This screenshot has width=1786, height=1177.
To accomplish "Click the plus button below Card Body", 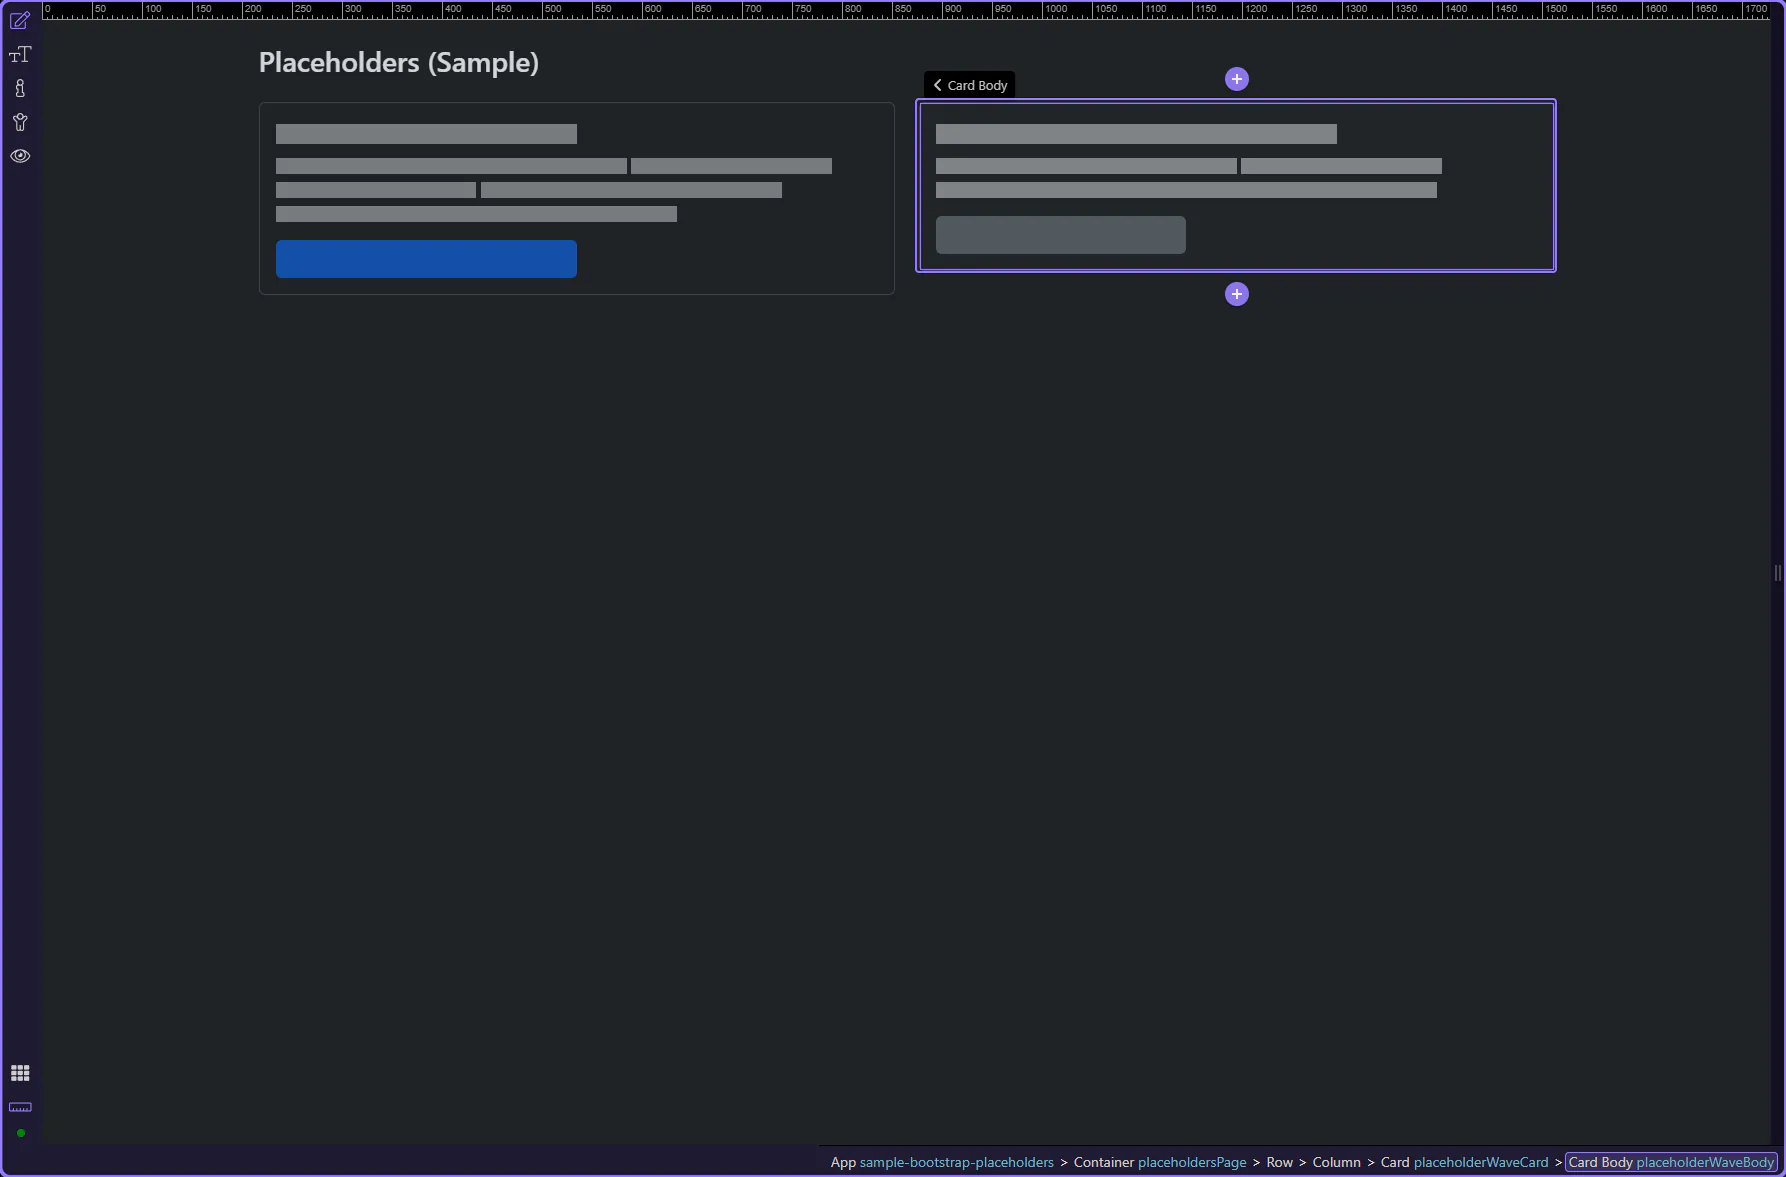I will [1237, 294].
